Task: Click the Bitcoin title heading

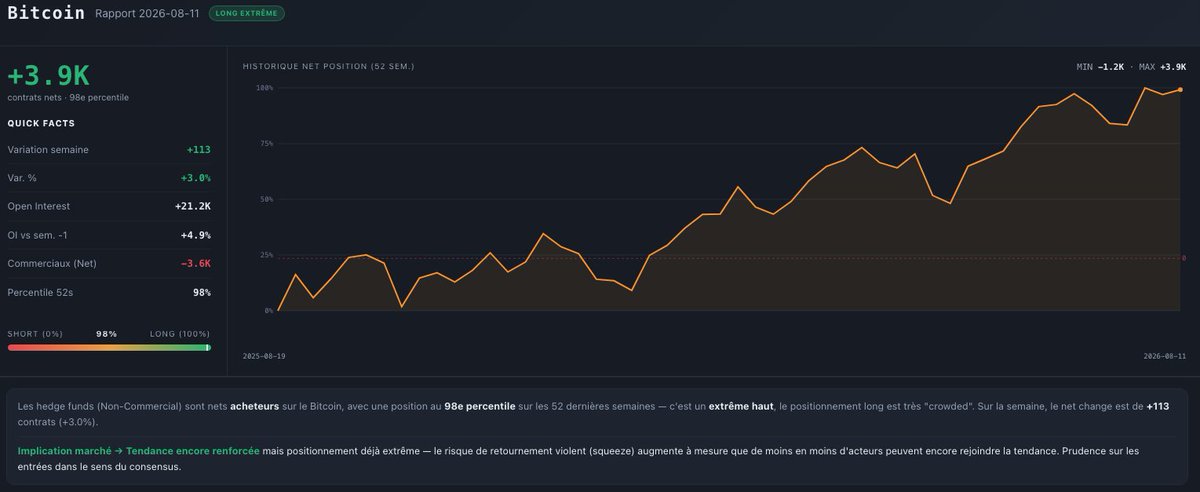Action: click(x=46, y=13)
